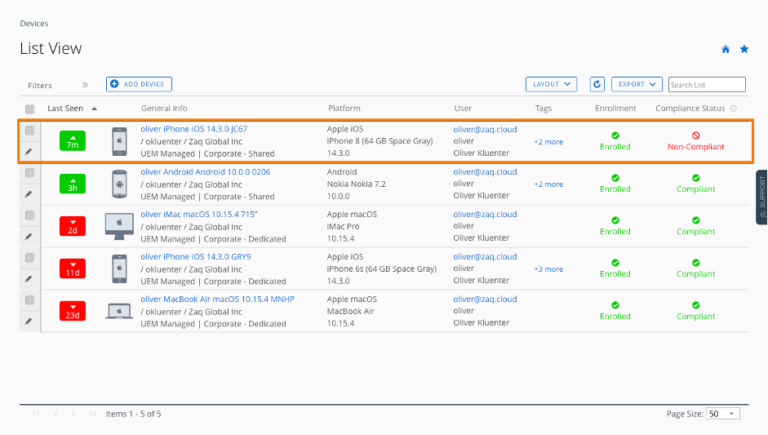Click the Enrolled check icon in iPhone 8 row
Screen dimensions: 768x435
coord(615,135)
